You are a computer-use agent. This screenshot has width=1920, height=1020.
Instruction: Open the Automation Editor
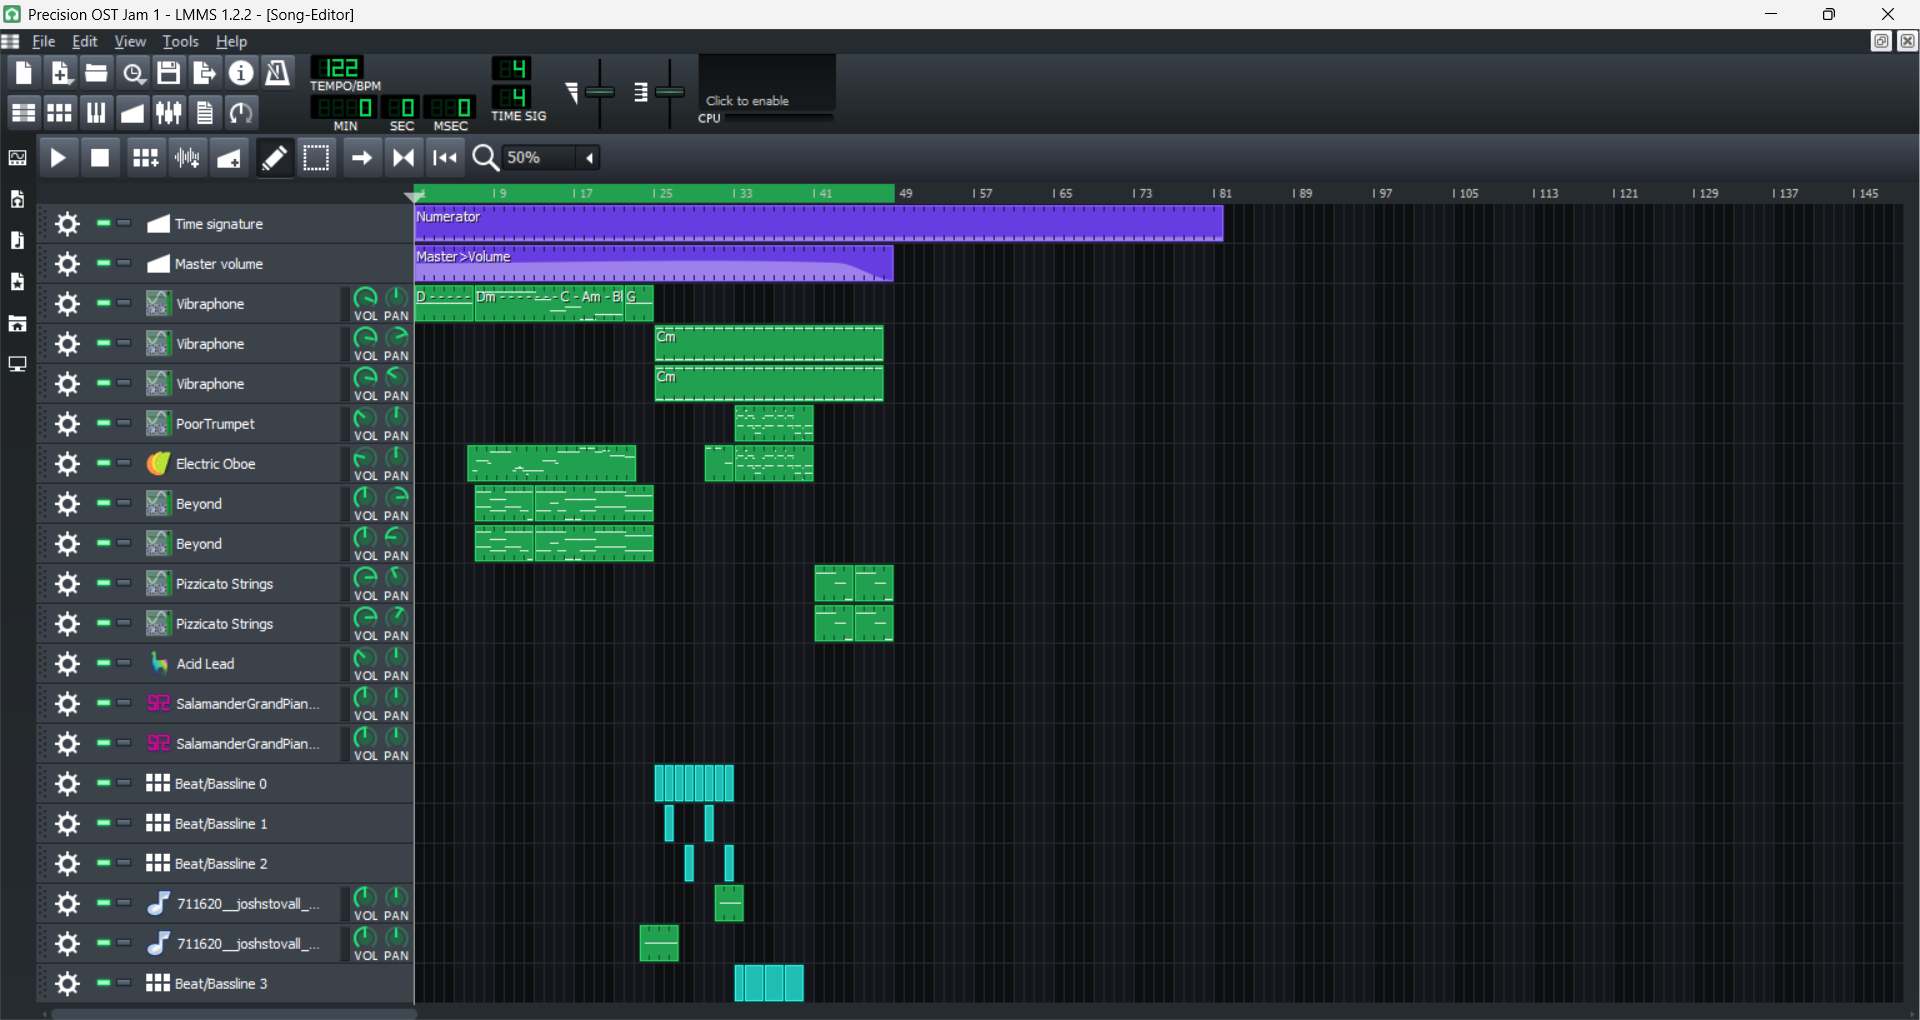(132, 112)
